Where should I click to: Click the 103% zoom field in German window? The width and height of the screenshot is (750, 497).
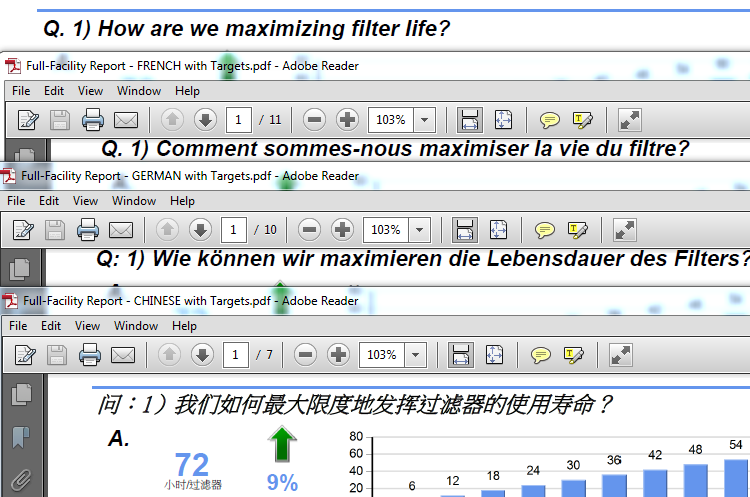click(386, 230)
